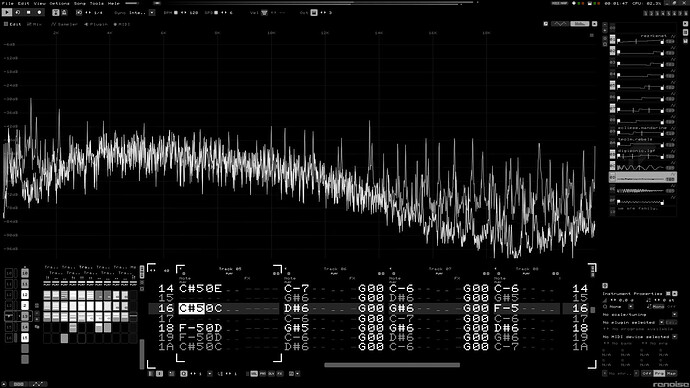Click note C#50E on line 14
Screen dimensions: 690x388
(x=201, y=289)
